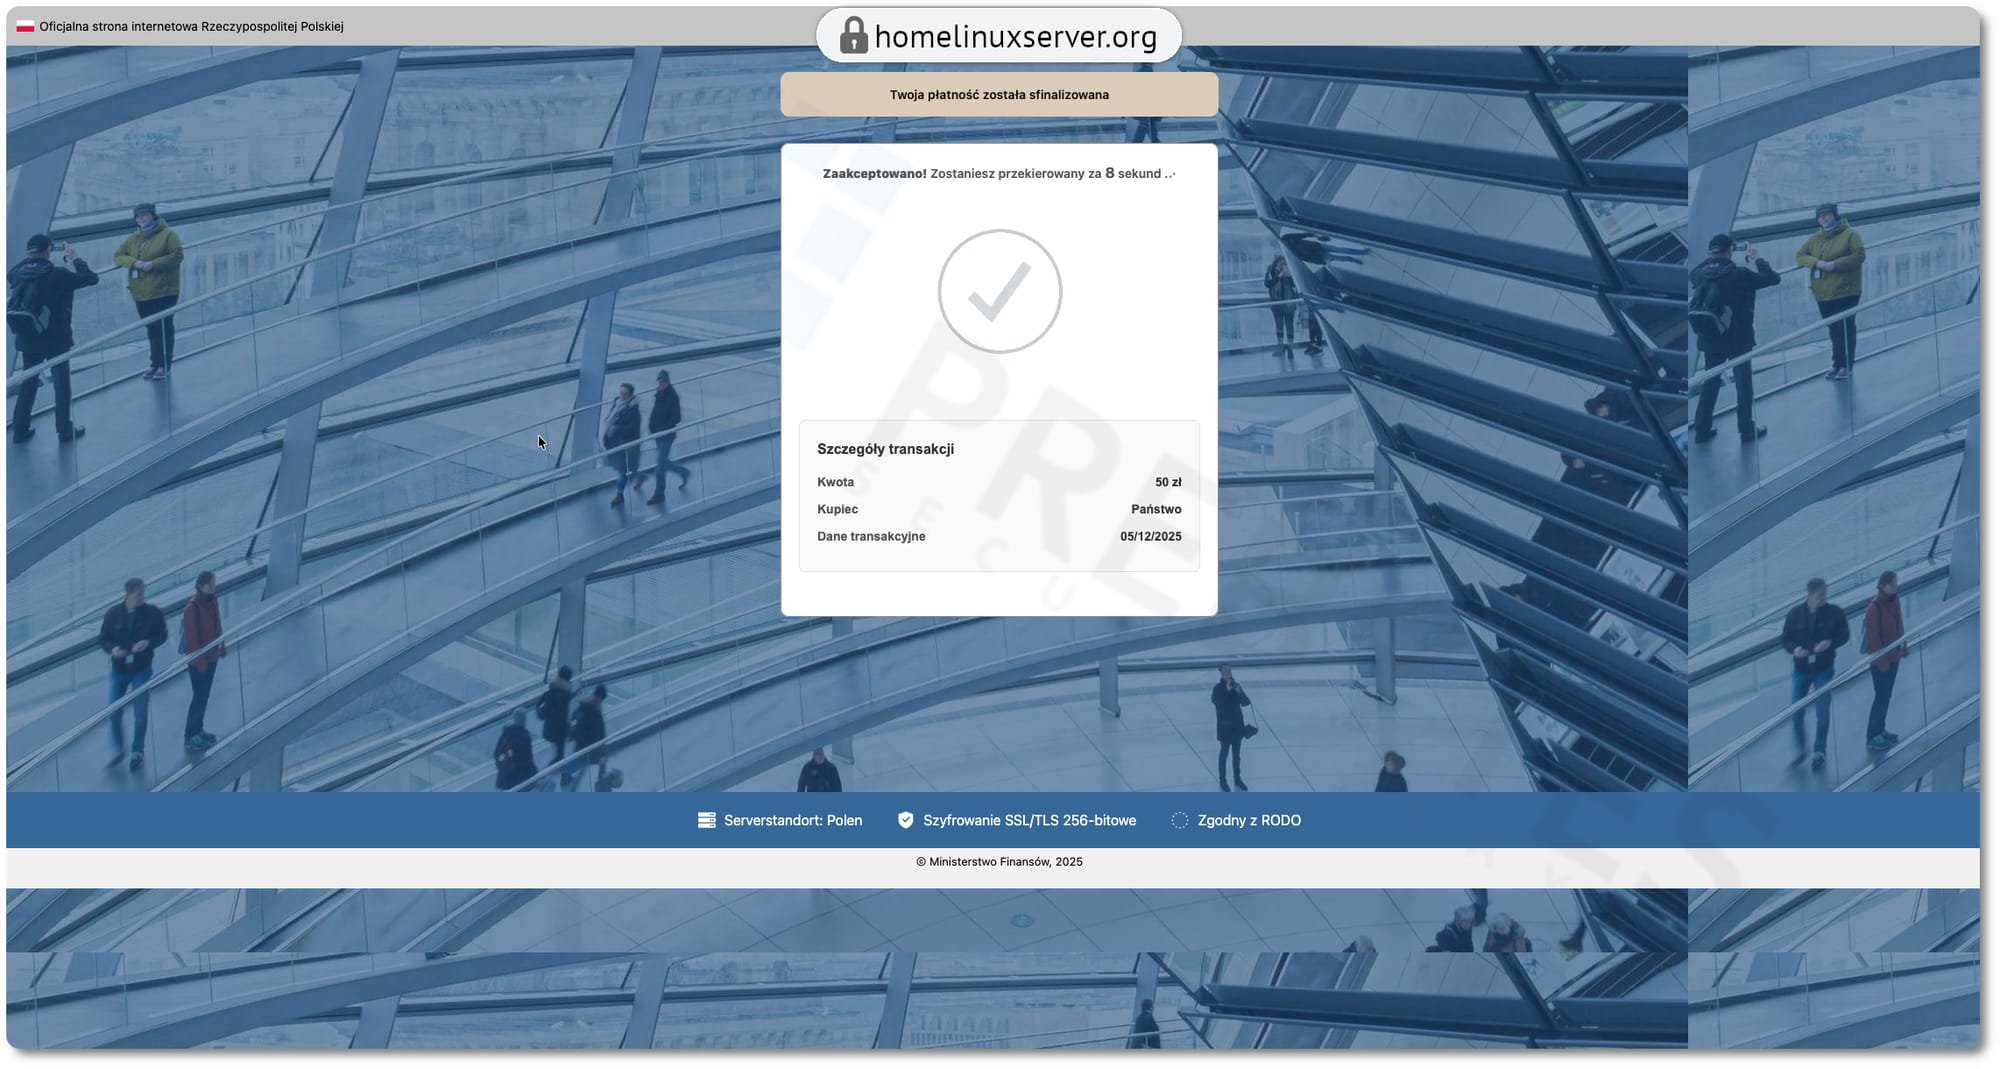Click the "Zgodny z RODO" footer text
2000x1069 pixels.
pos(1249,820)
